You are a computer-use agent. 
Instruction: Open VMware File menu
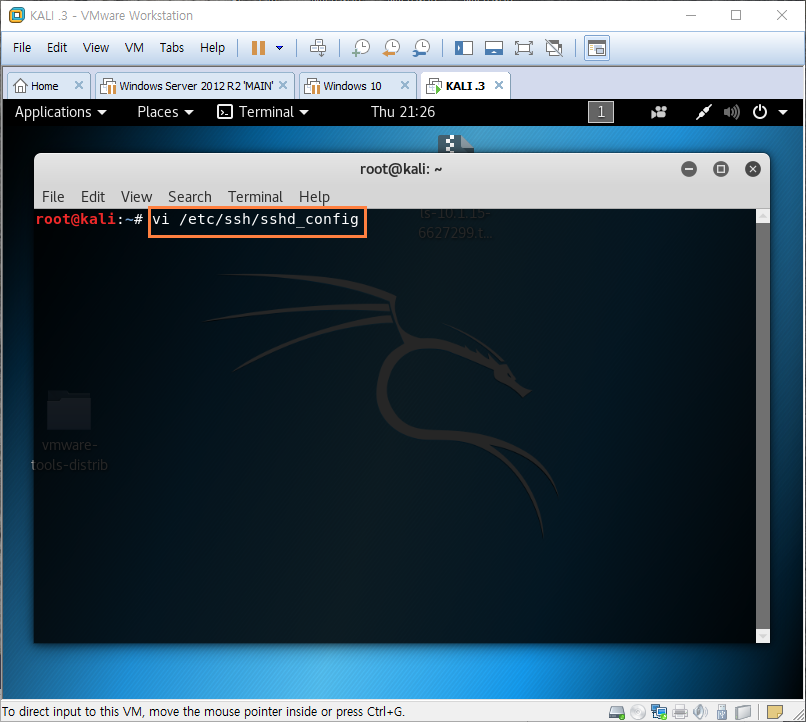[x=22, y=48]
